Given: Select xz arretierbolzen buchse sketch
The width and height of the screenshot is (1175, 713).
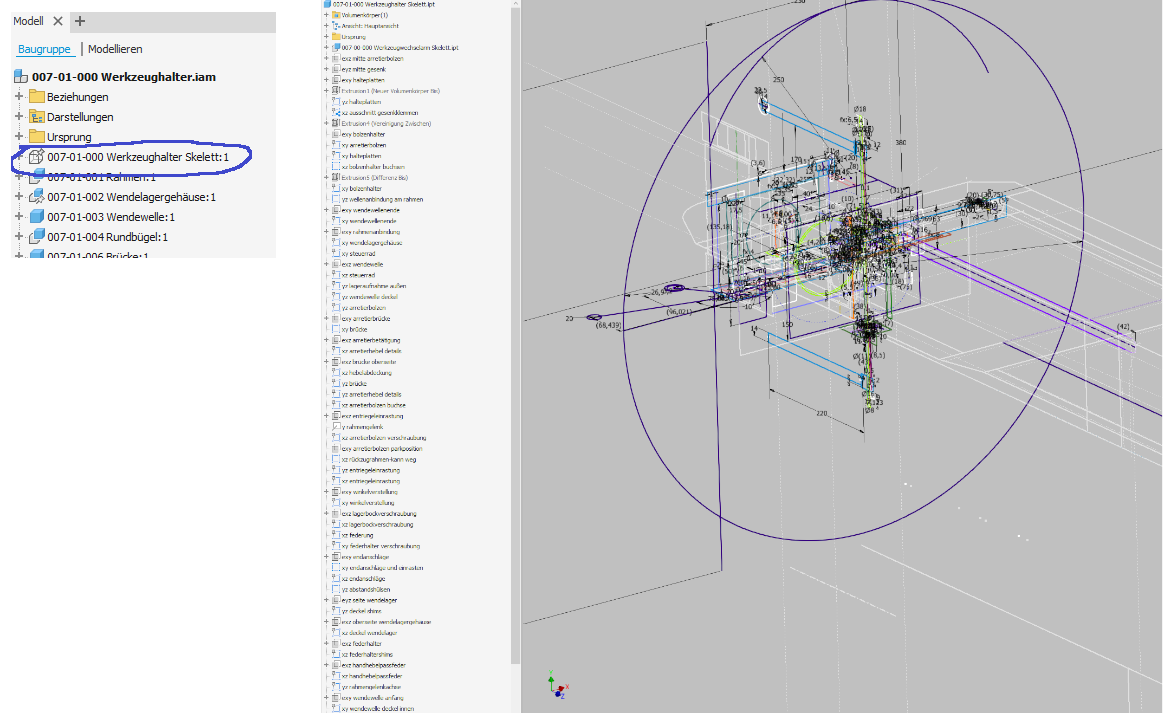Looking at the screenshot, I should click(x=373, y=406).
